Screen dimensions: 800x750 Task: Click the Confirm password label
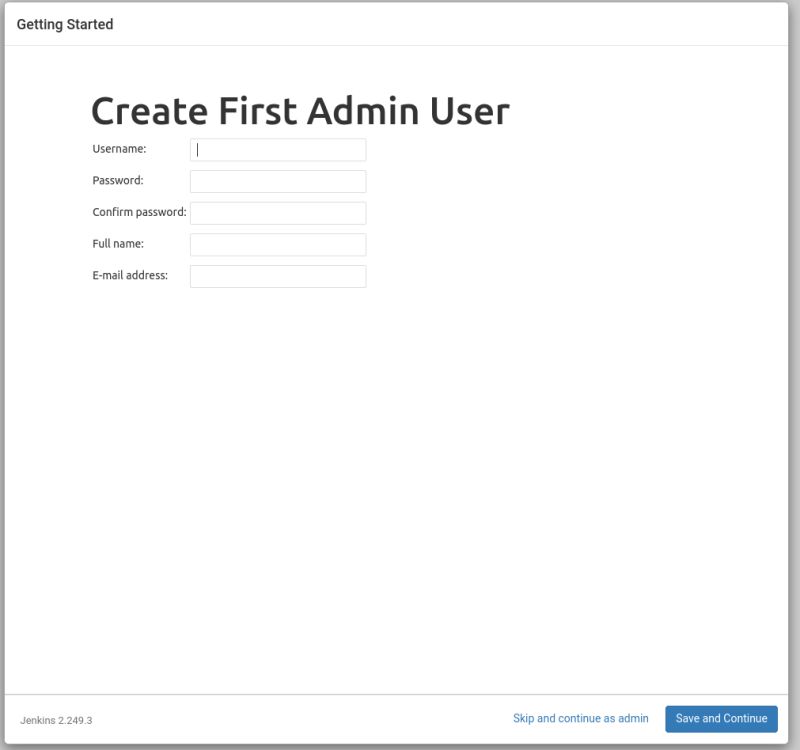139,213
